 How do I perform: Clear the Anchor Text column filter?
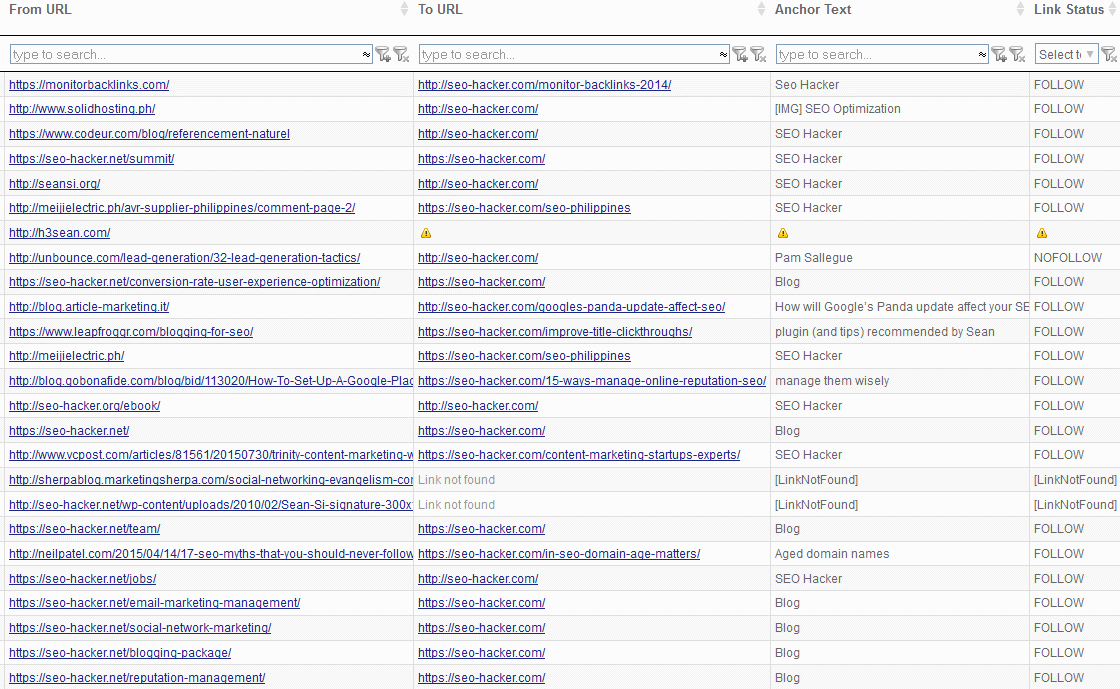1016,55
